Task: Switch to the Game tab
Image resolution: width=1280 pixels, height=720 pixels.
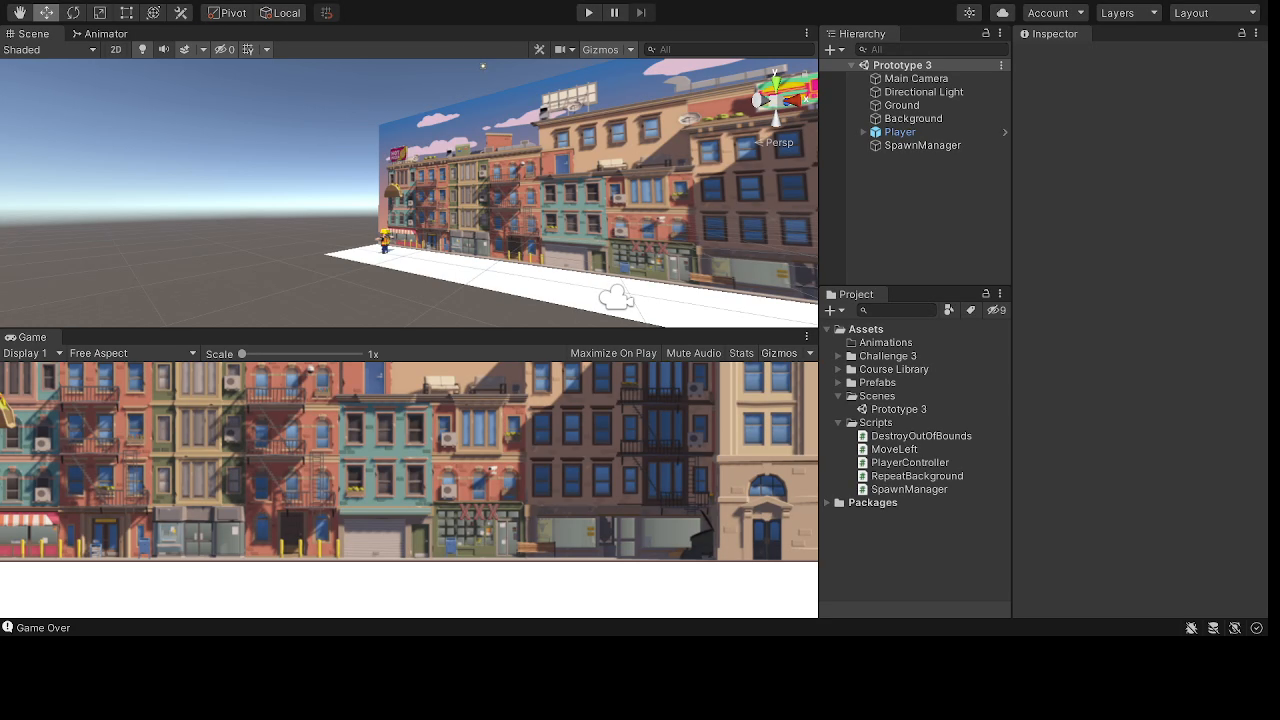Action: [27, 337]
